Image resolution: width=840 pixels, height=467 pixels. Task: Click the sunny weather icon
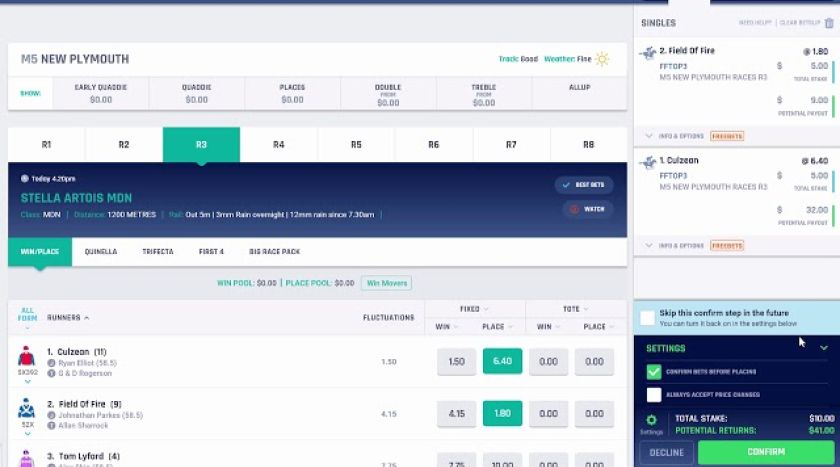pyautogui.click(x=602, y=59)
